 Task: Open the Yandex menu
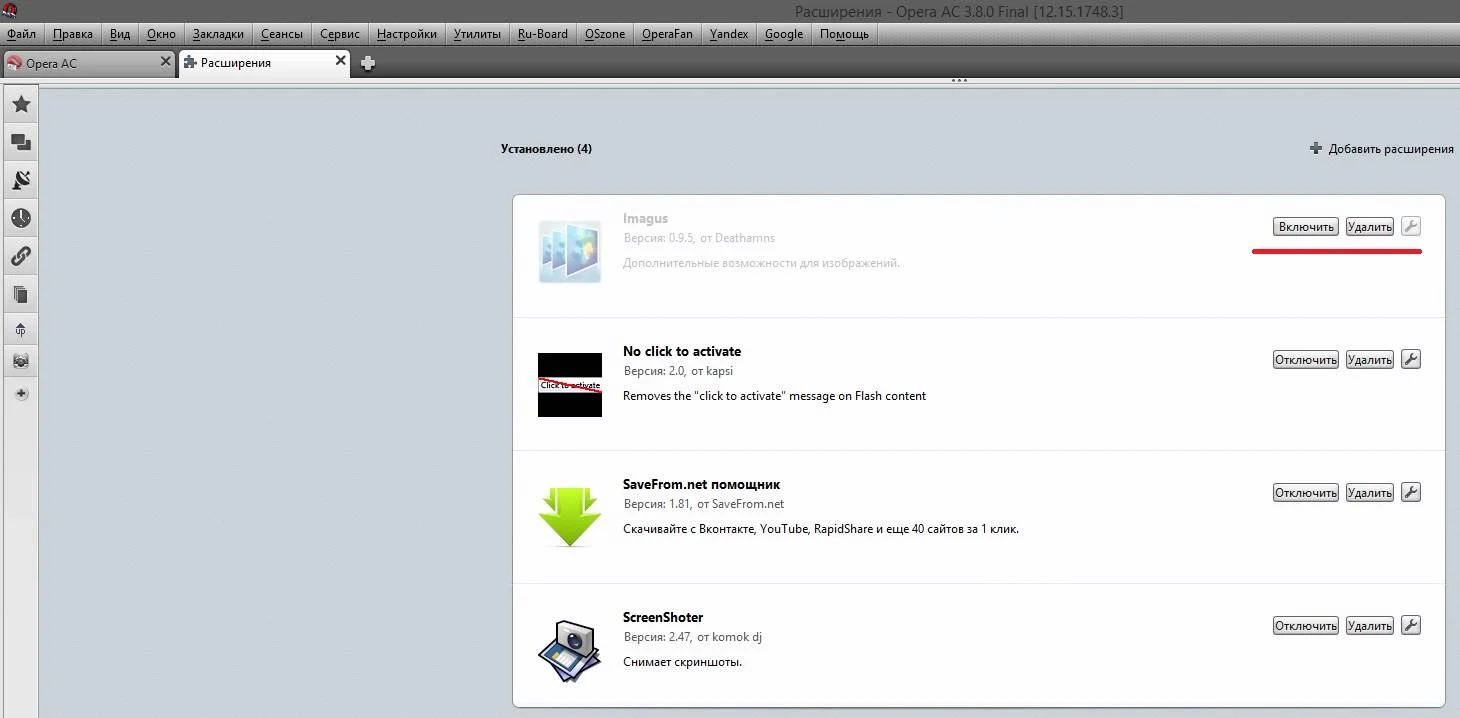(729, 34)
